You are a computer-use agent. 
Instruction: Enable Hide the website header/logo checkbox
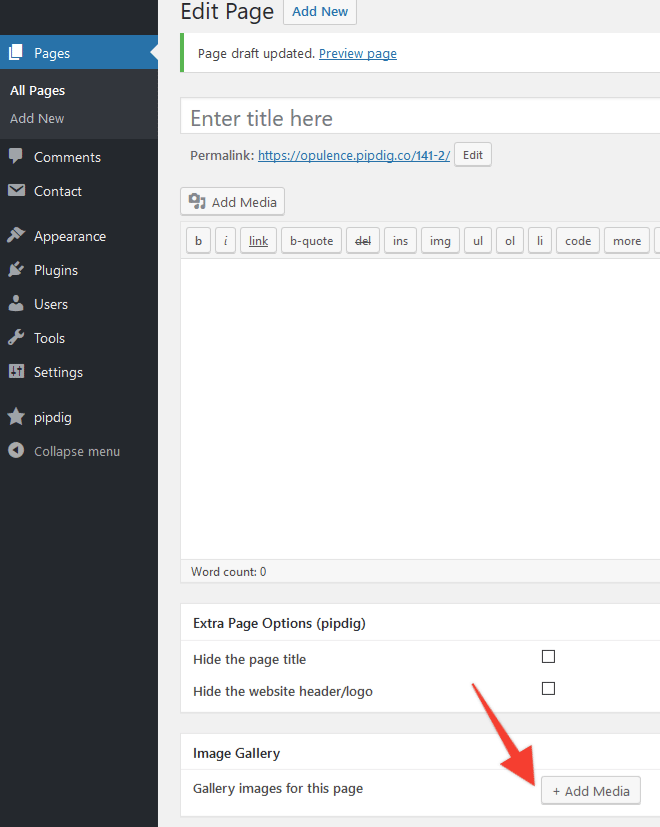coord(549,688)
